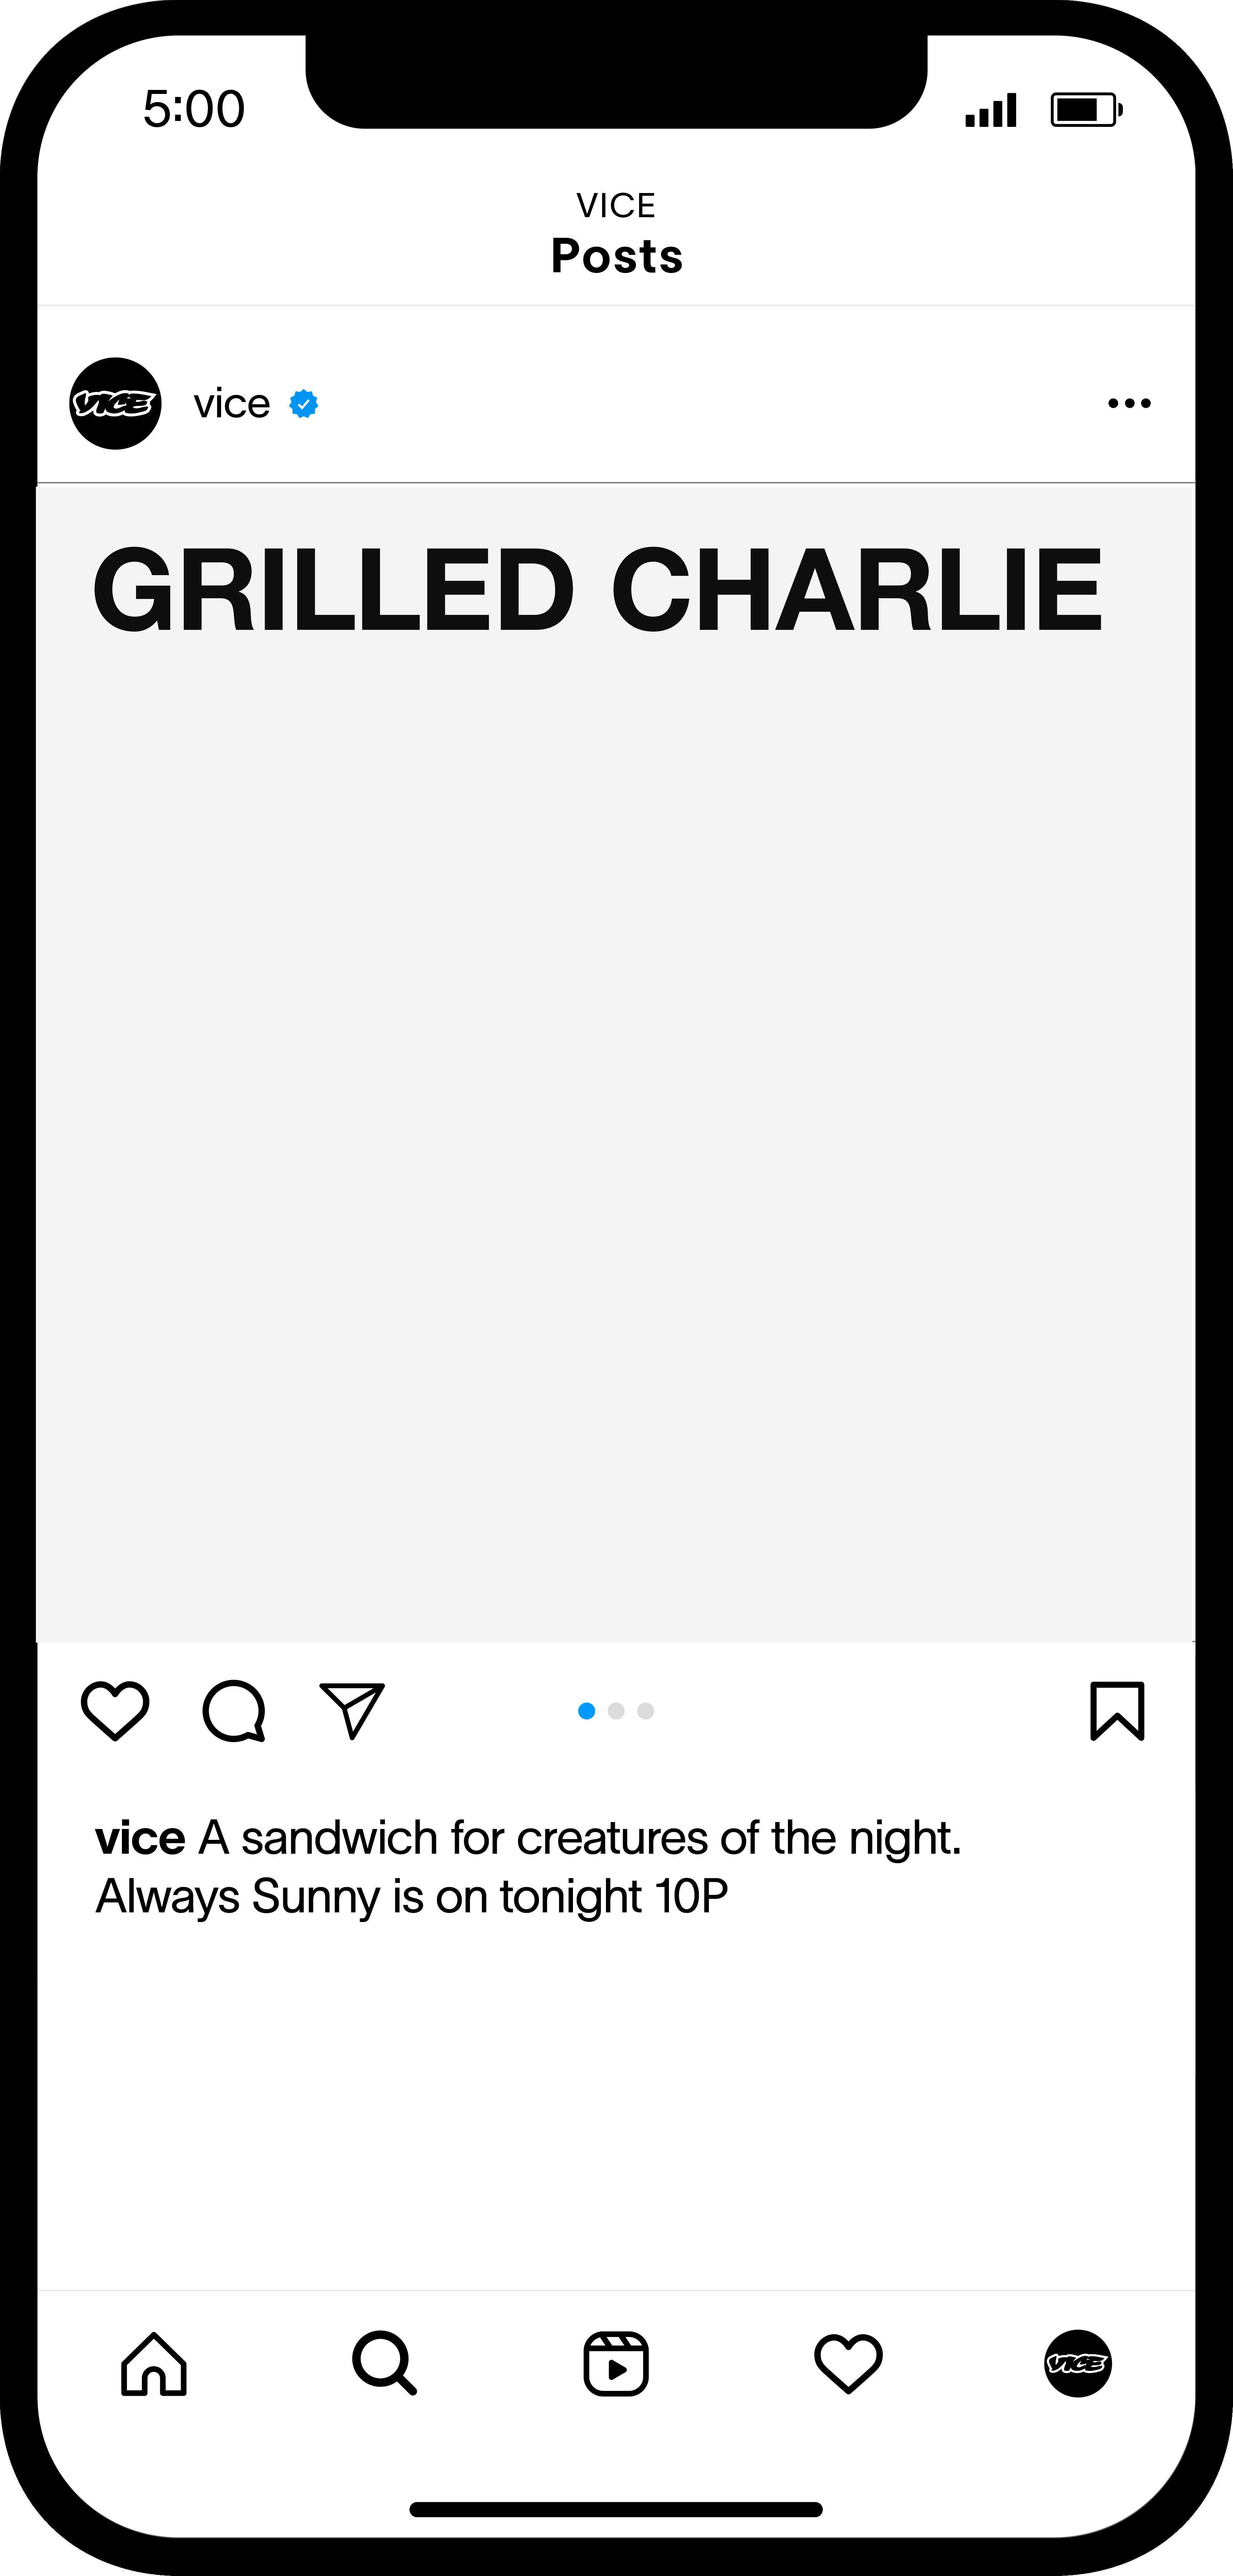Jump to the second carousel dot
Viewport: 1233px width, 2576px height.
(x=616, y=1711)
